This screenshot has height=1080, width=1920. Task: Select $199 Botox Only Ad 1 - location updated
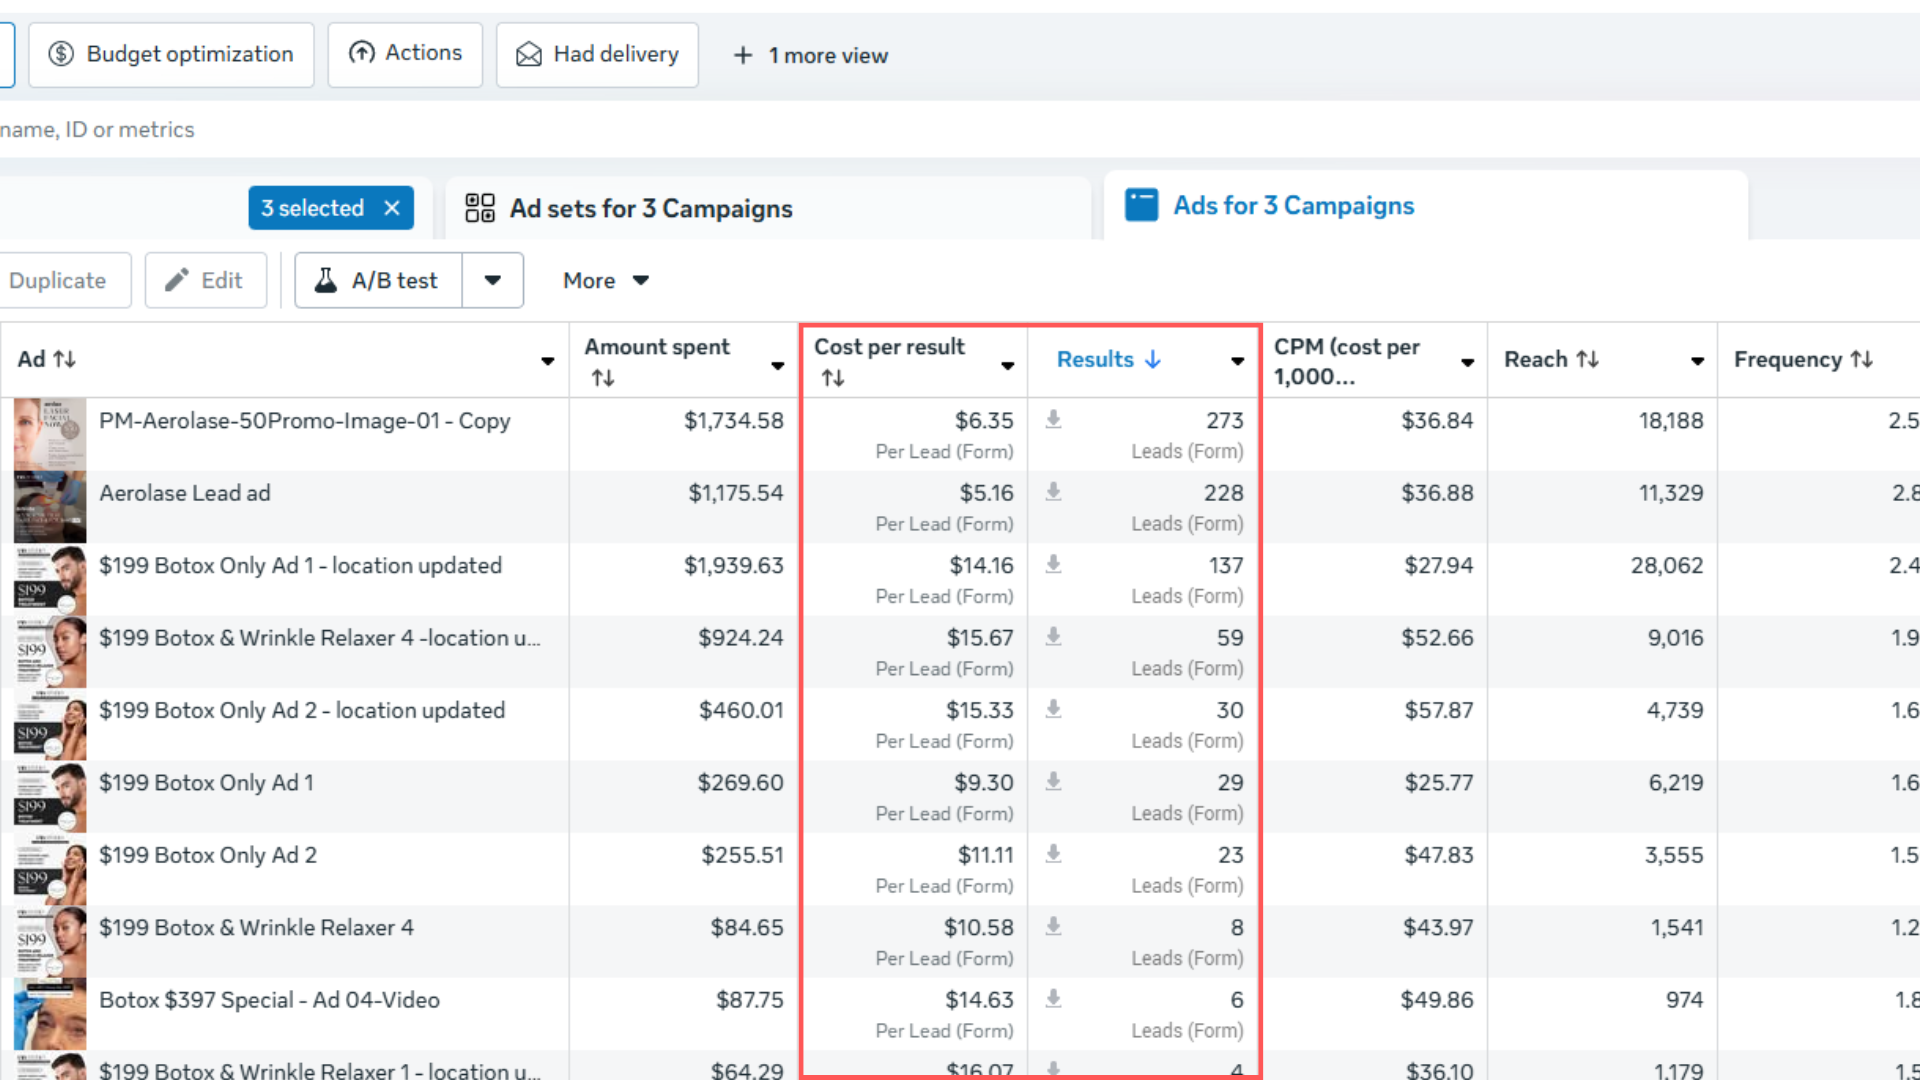point(300,566)
